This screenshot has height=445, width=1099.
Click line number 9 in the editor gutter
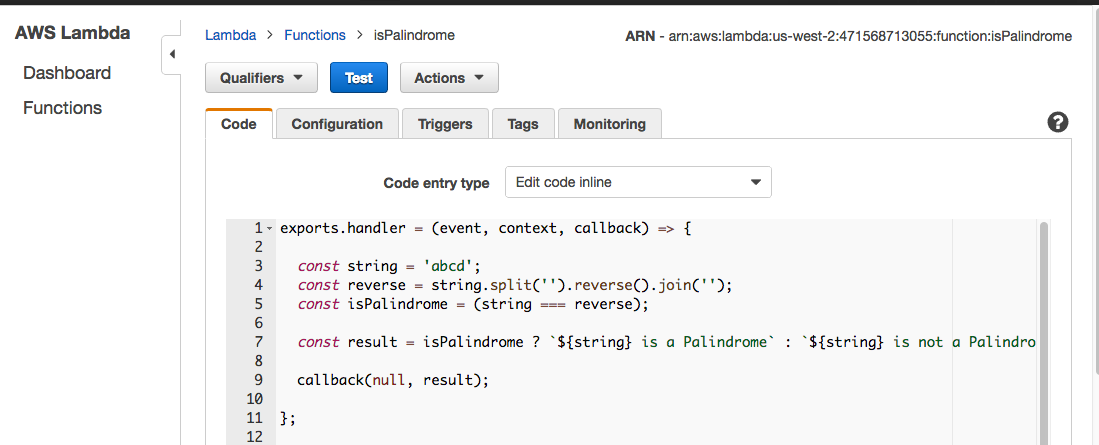(258, 380)
